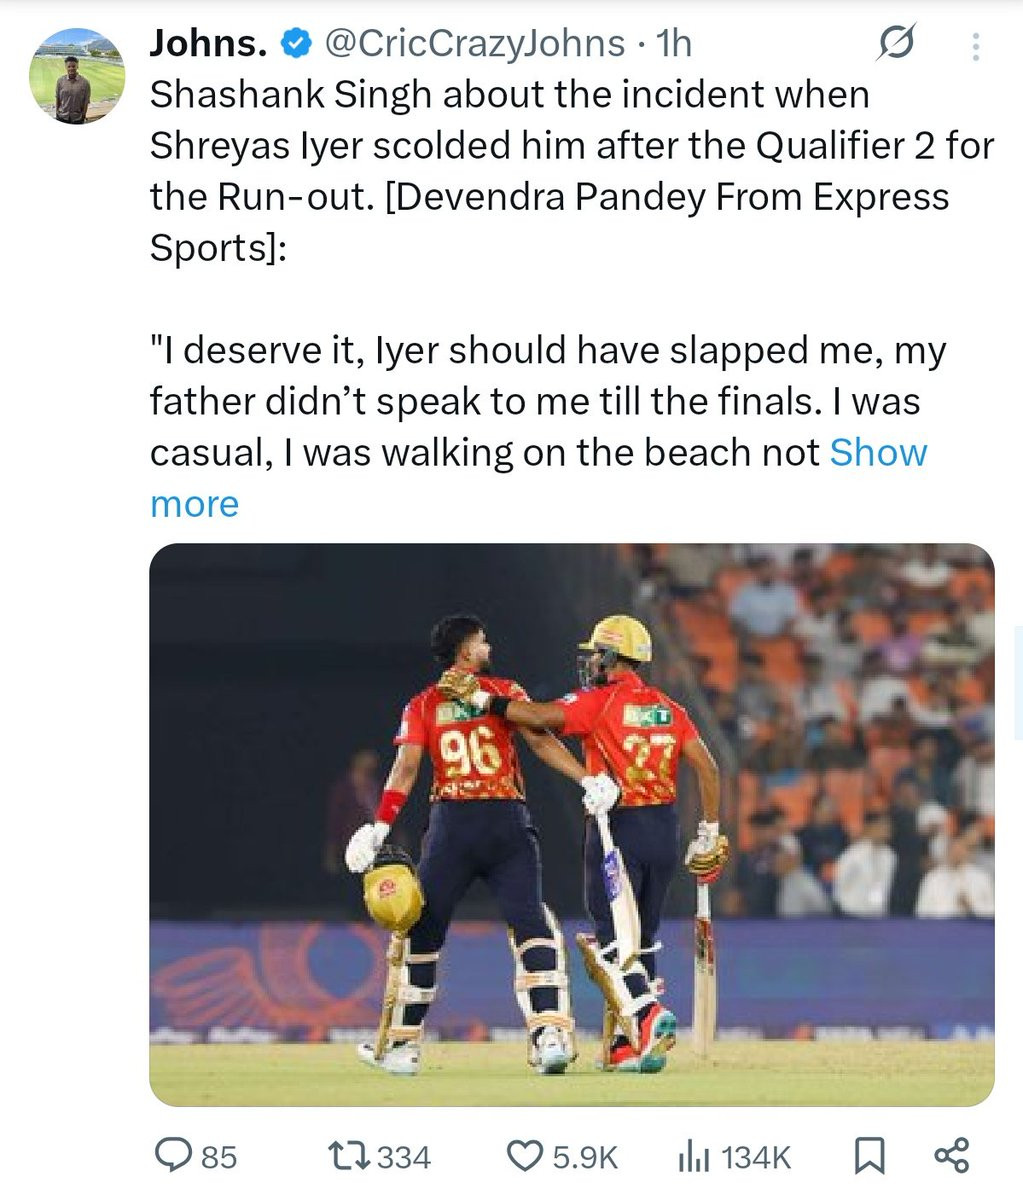Like the tweet with the heart icon
Screen dimensions: 1023x1200
525,1157
